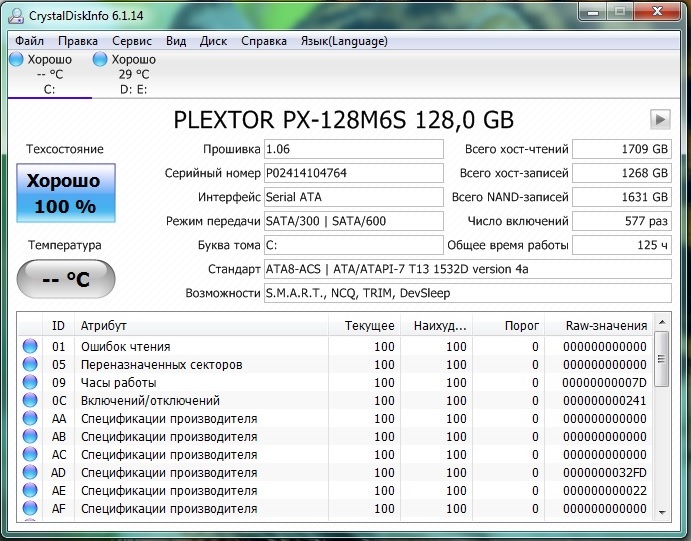This screenshot has height=541, width=691.
Task: Open the Вид menu
Action: tap(176, 41)
